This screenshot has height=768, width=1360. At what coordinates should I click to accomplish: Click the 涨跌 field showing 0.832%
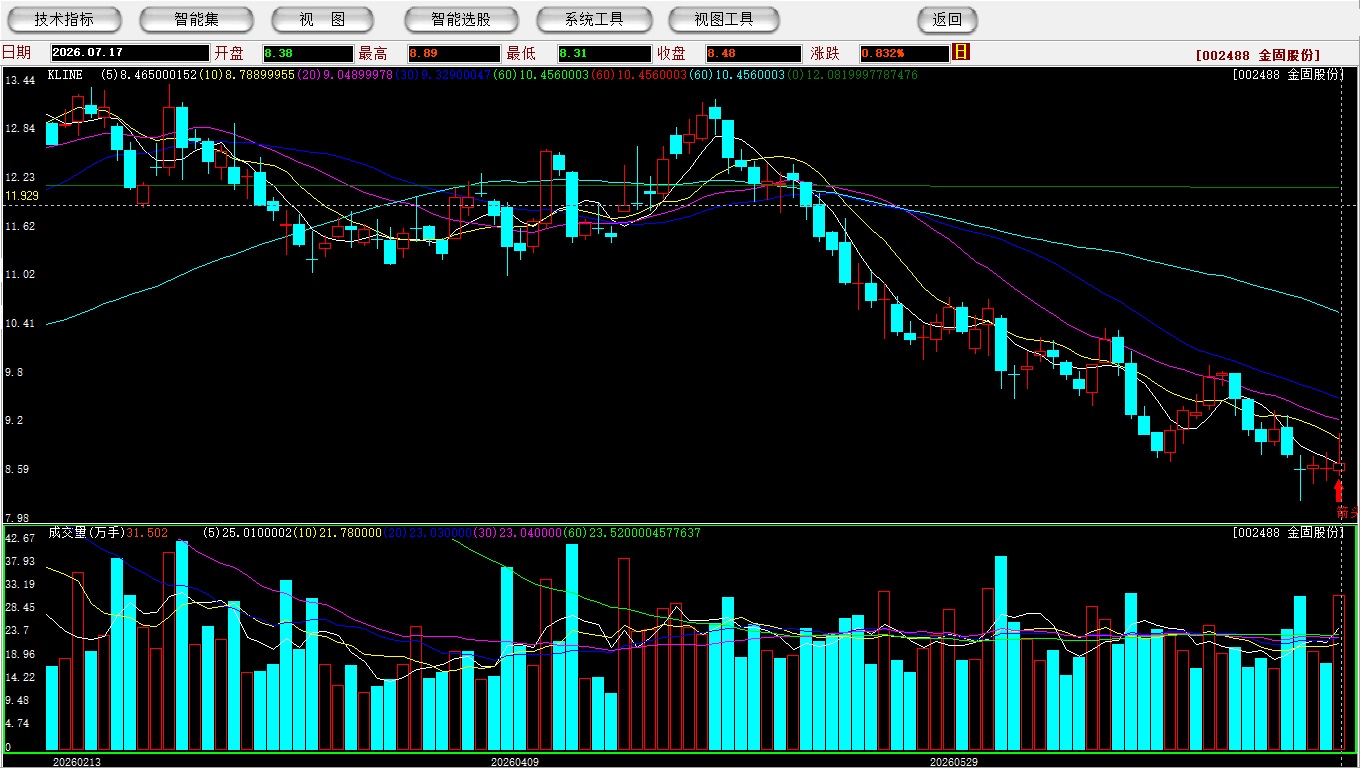[x=904, y=53]
